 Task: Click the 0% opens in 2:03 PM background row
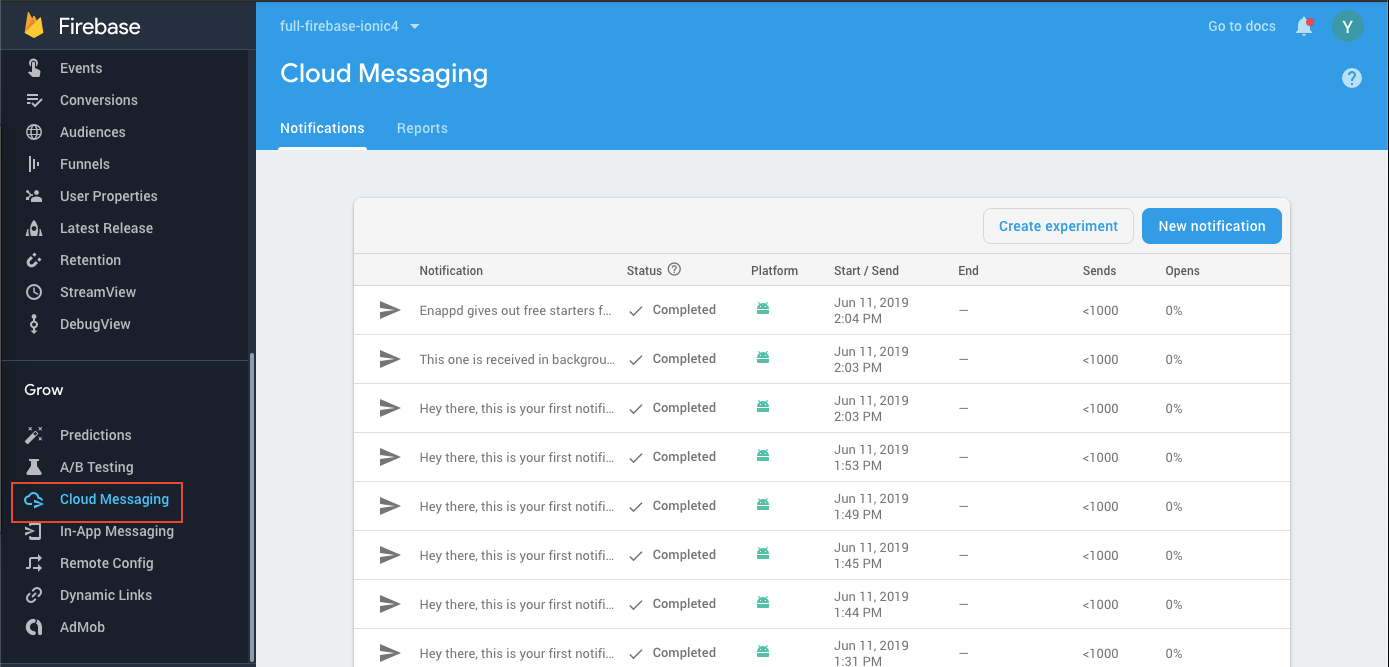[1174, 359]
